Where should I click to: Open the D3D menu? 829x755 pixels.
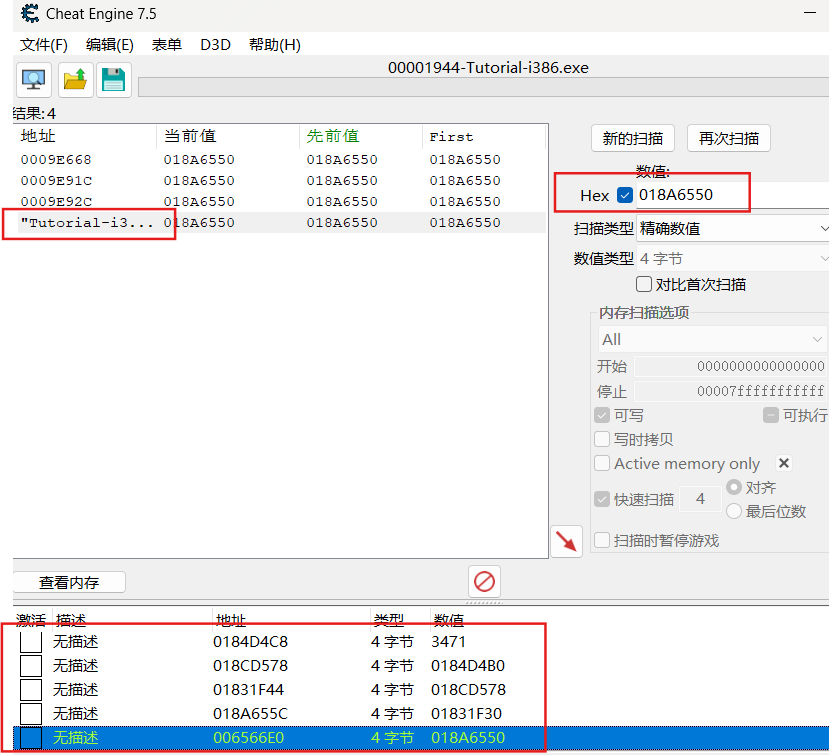215,45
